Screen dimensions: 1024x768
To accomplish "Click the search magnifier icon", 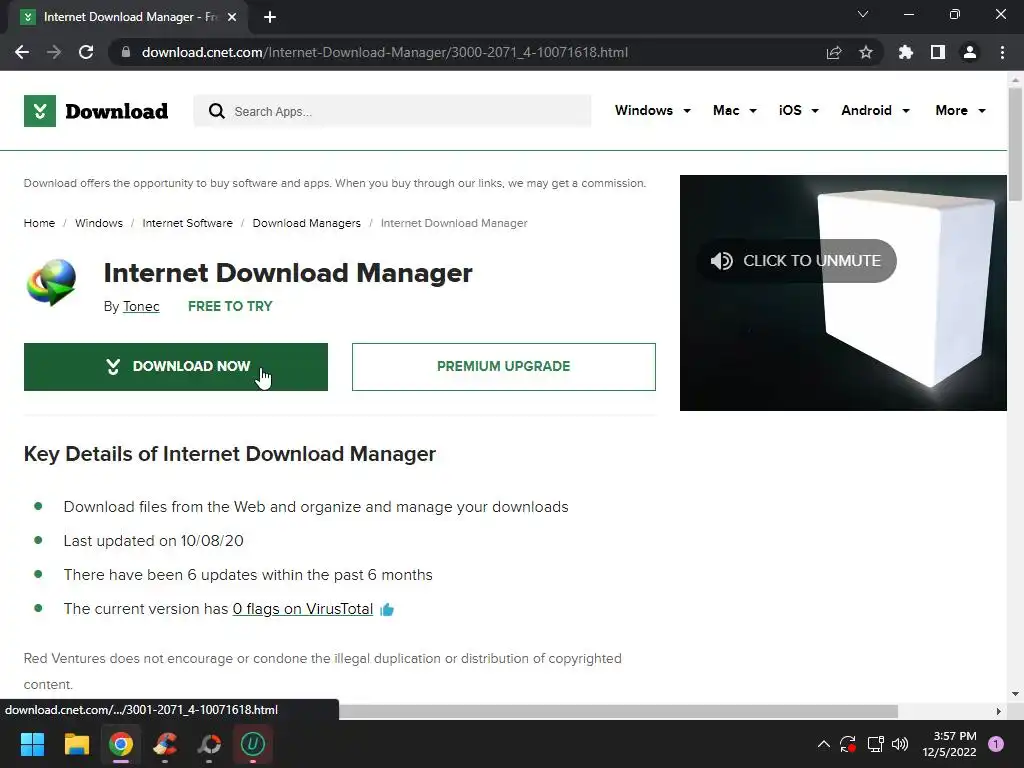I will (x=217, y=111).
